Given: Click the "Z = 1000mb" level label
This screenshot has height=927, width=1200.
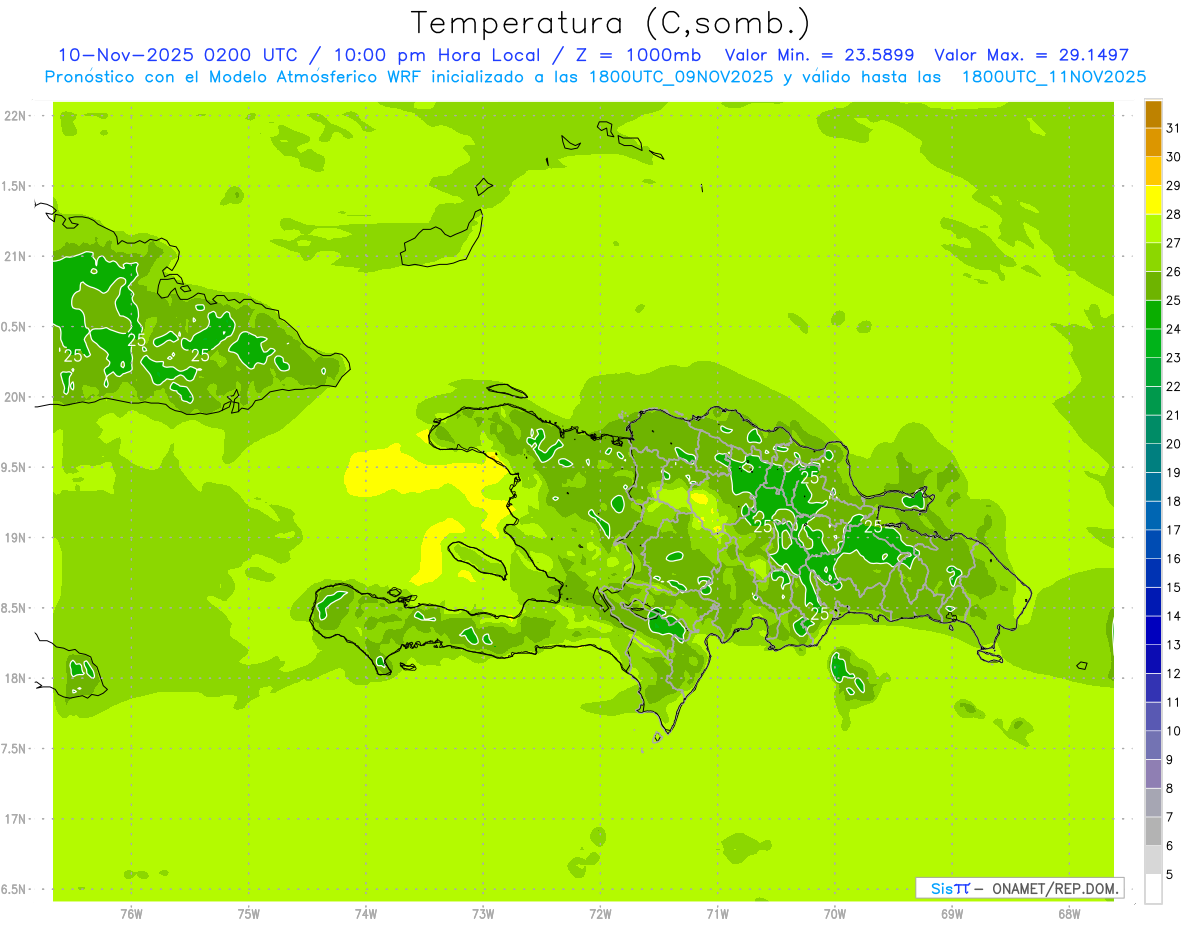Looking at the screenshot, I should click(x=647, y=55).
